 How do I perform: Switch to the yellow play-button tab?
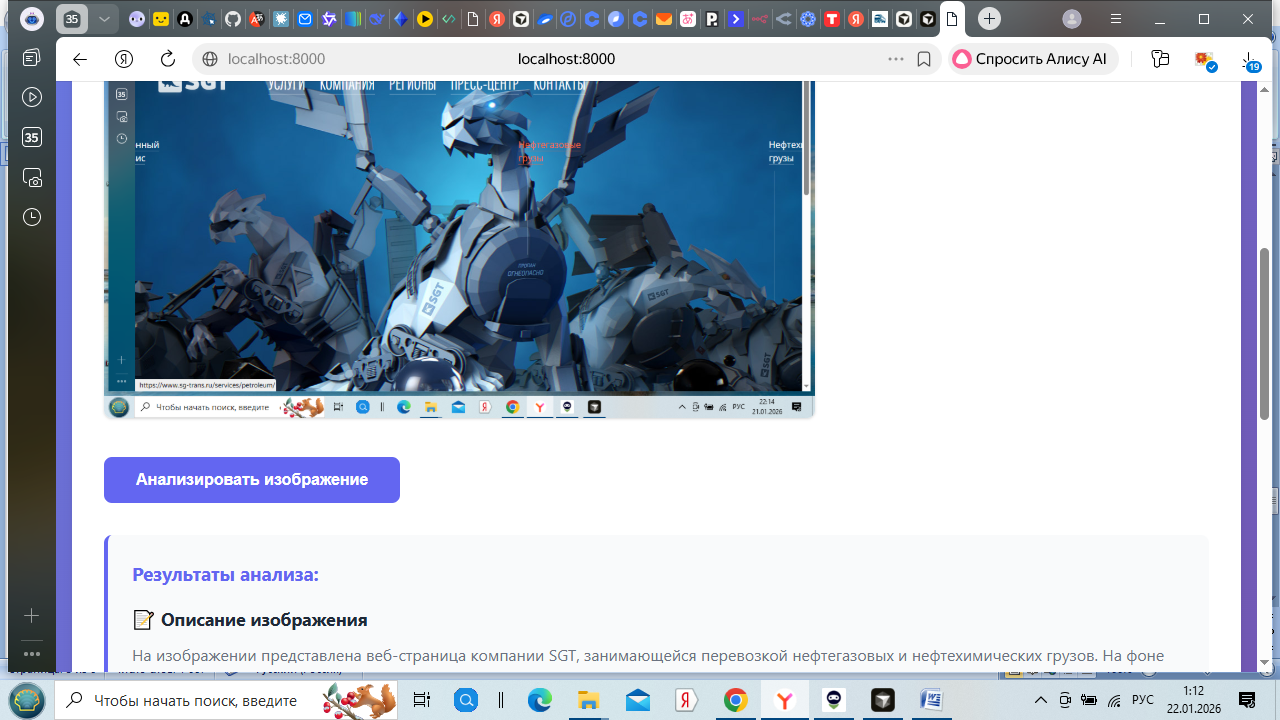click(x=425, y=19)
